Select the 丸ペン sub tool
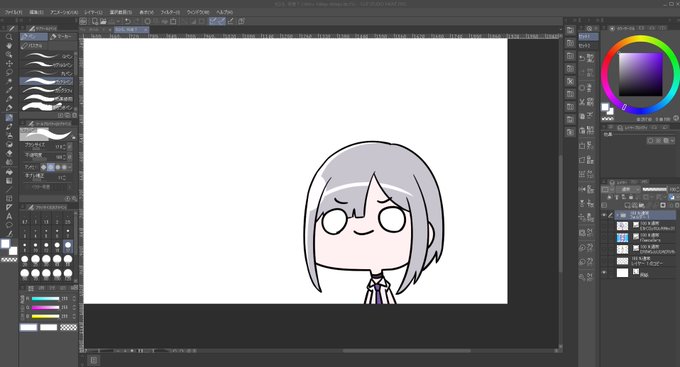 point(47,73)
